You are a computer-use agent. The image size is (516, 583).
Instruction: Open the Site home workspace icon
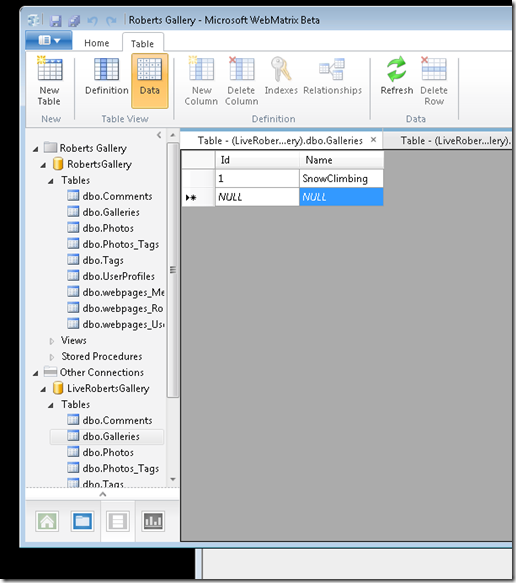click(47, 521)
